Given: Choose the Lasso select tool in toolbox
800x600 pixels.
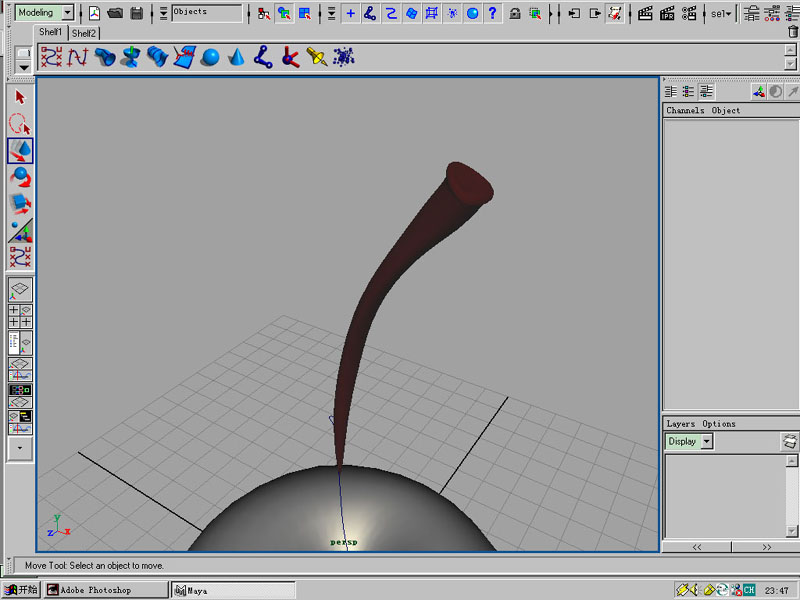Looking at the screenshot, I should [20, 123].
